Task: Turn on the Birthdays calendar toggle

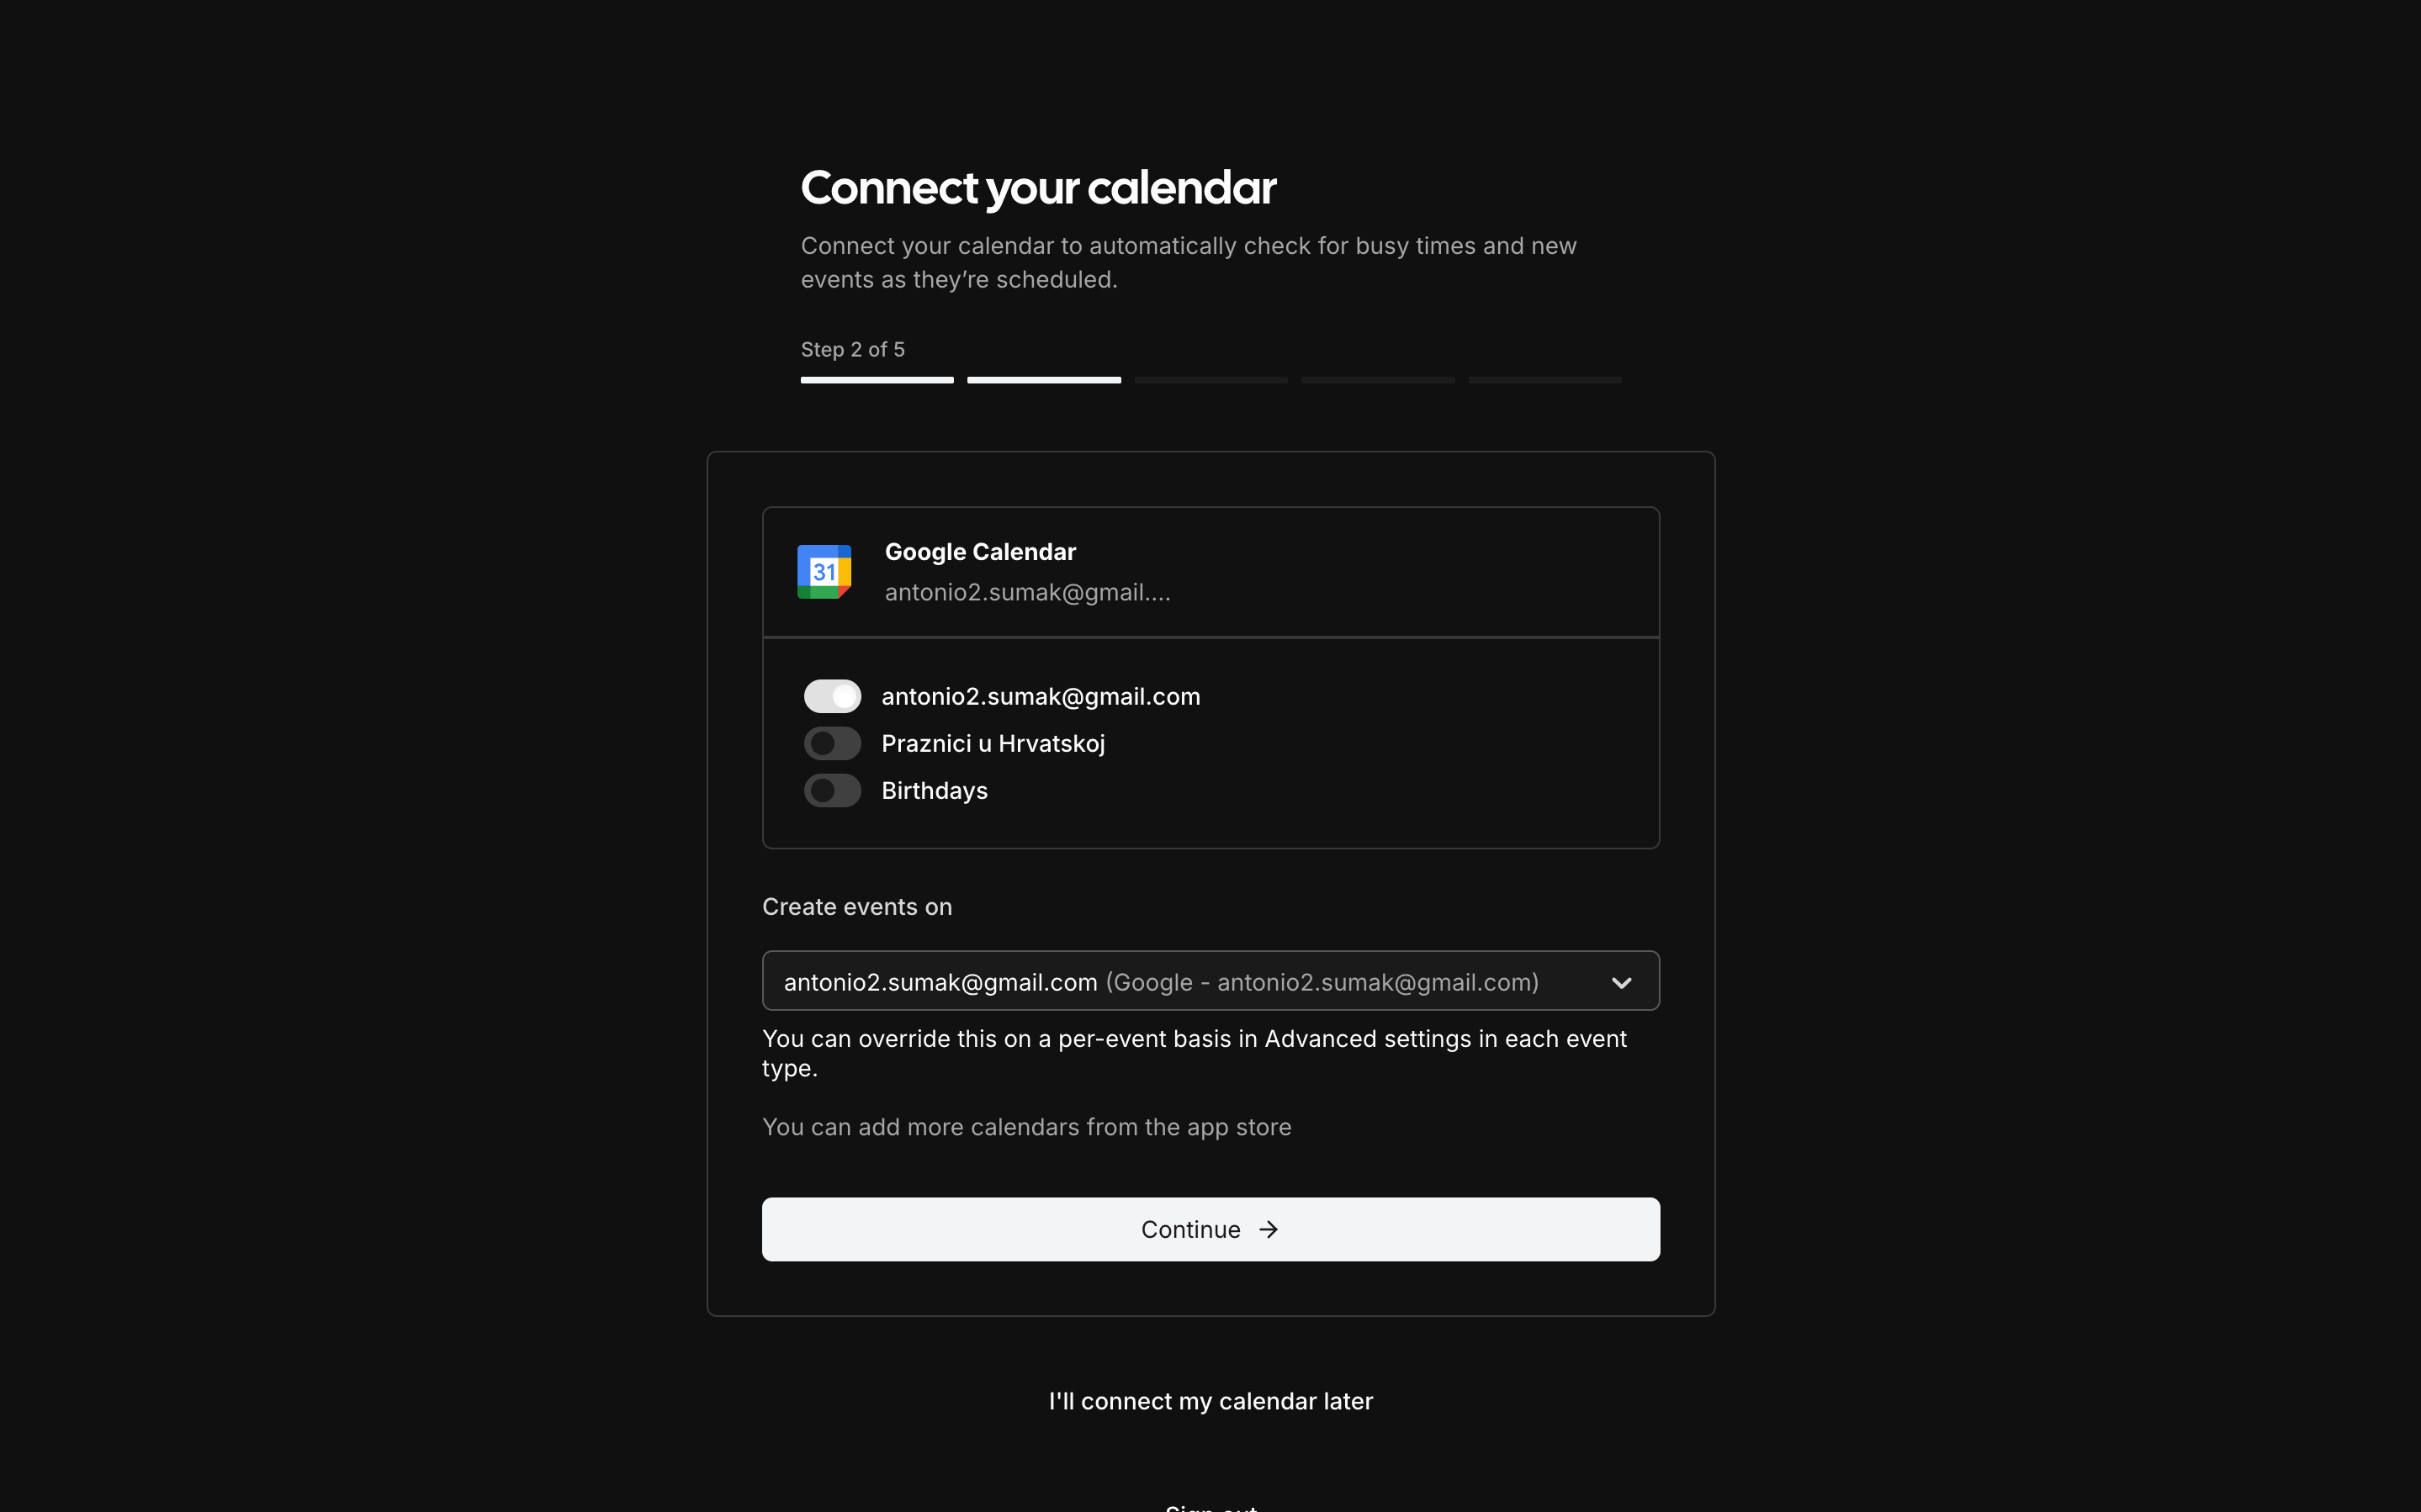Action: point(832,790)
